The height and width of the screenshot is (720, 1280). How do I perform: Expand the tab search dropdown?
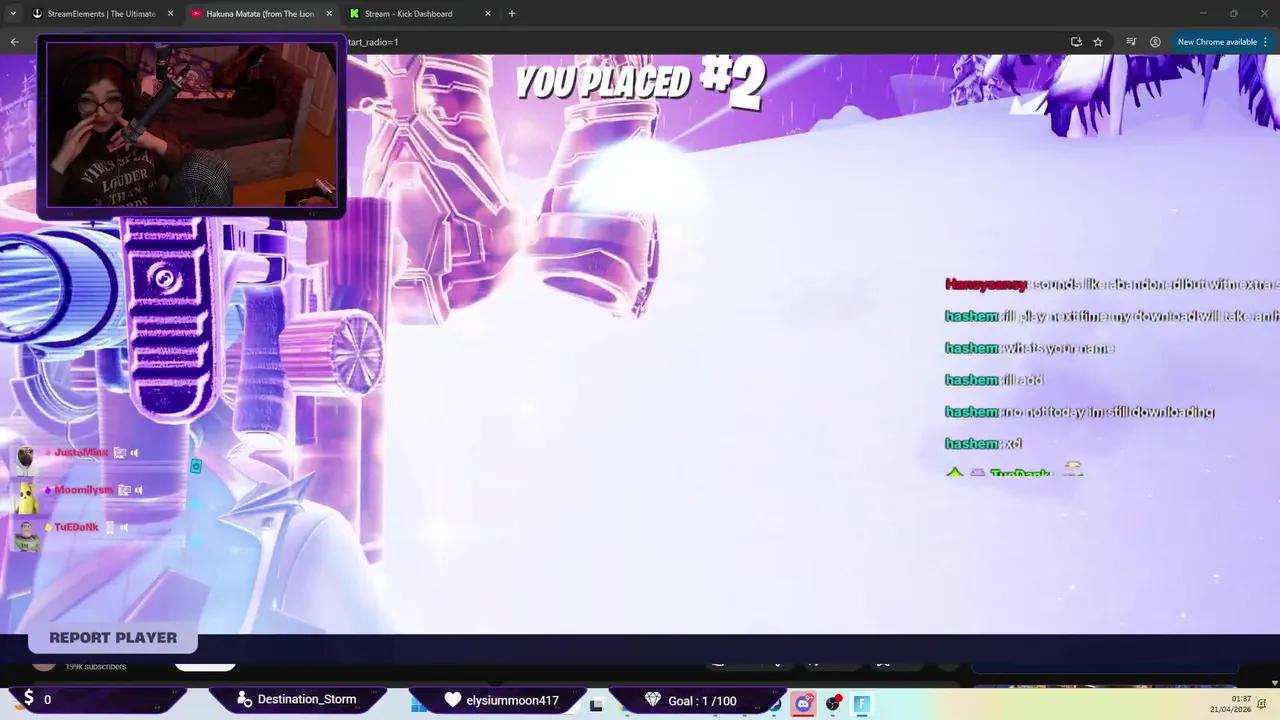12,14
